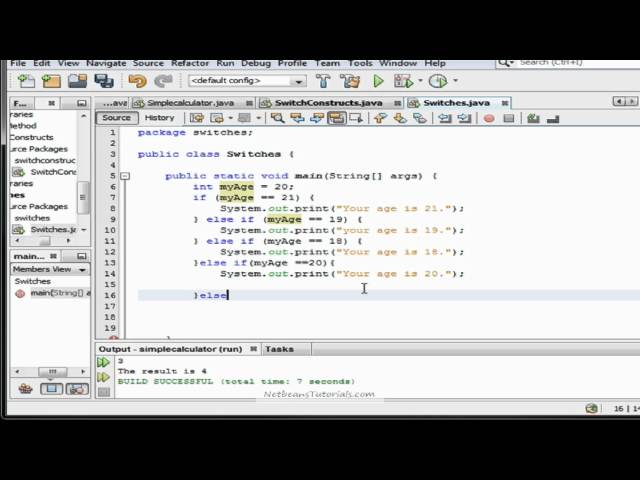Open the Navigate menu

106,63
